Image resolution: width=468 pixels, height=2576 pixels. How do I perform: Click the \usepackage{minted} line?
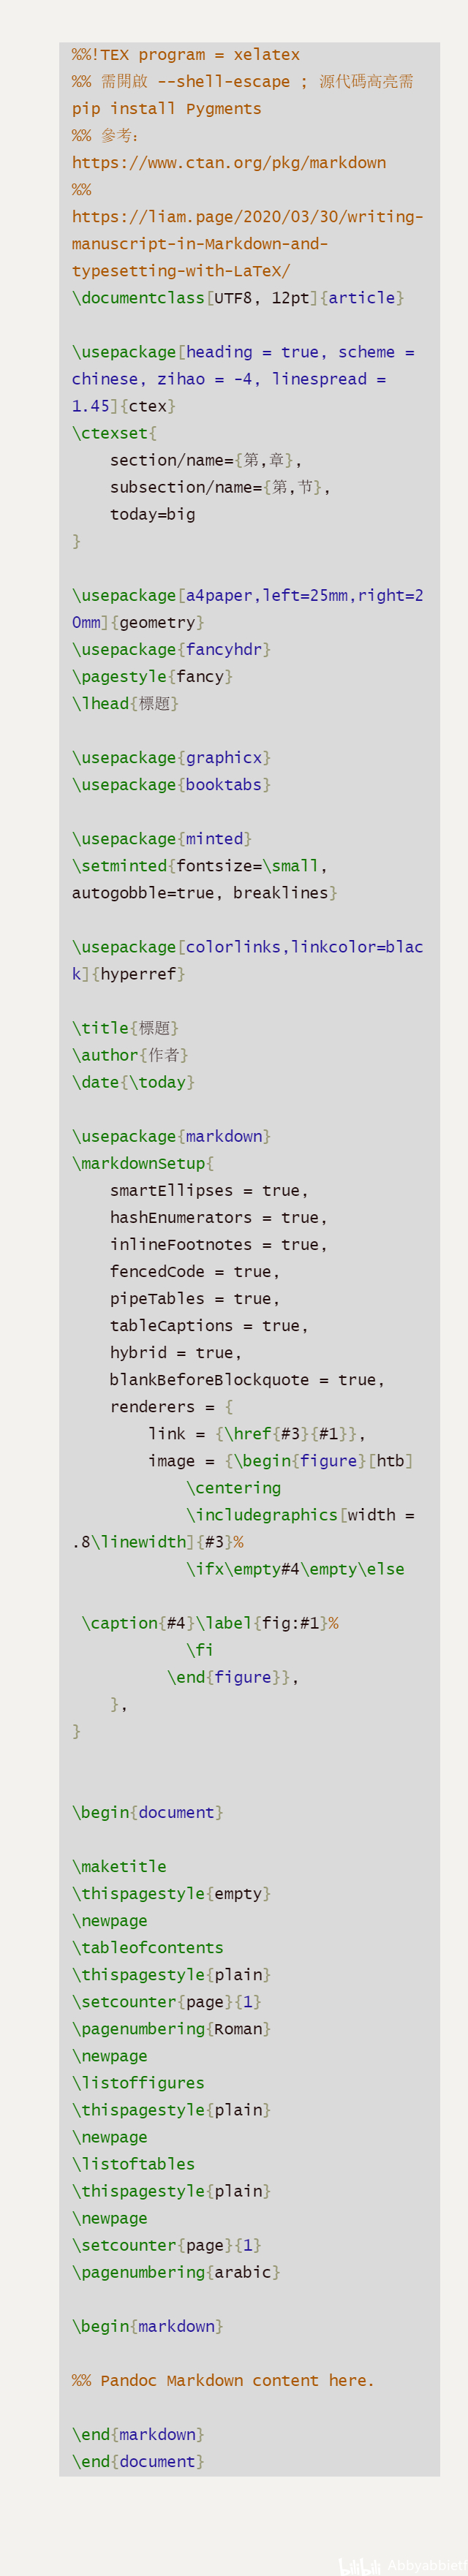click(162, 838)
